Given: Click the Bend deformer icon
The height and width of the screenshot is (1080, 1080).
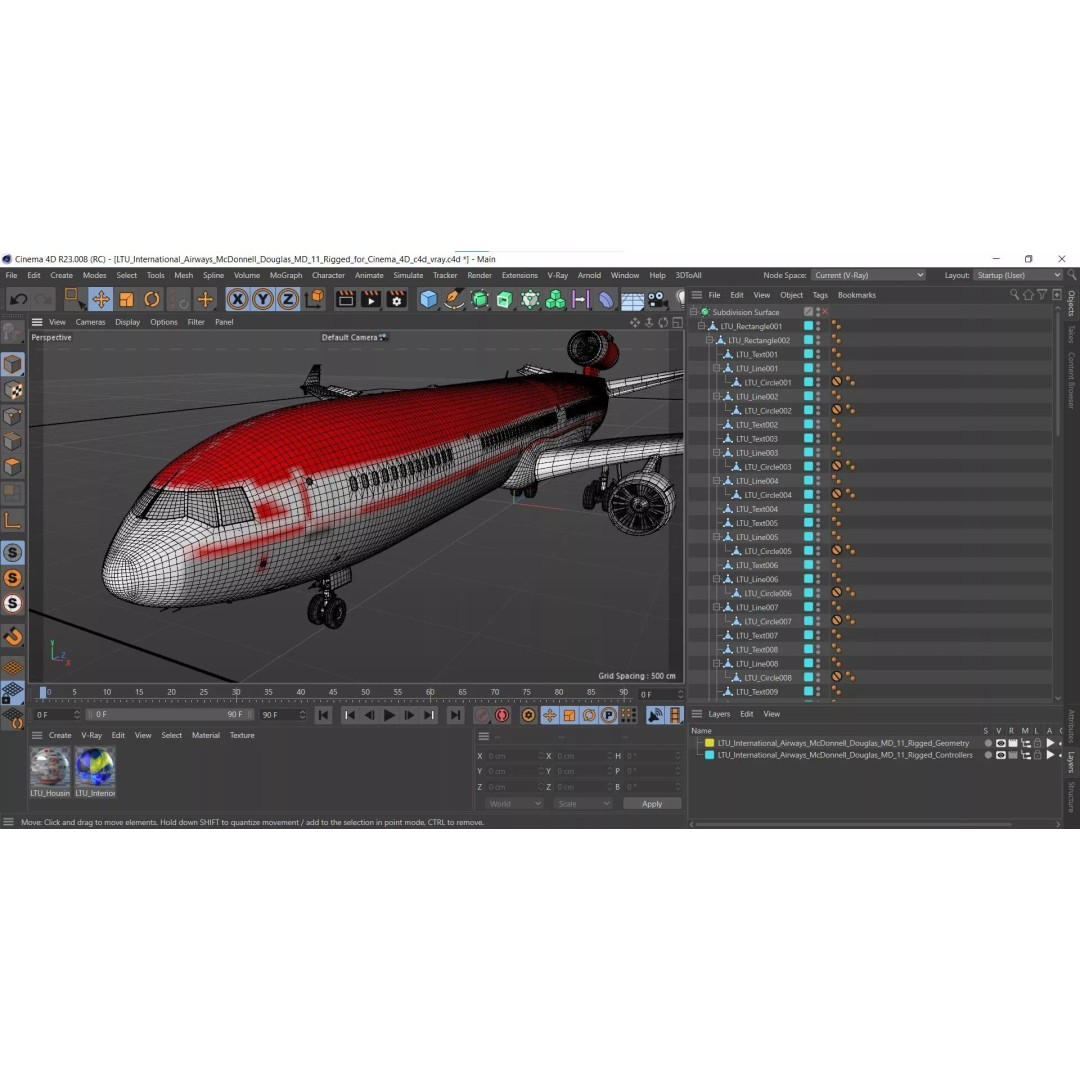Looking at the screenshot, I should [606, 299].
